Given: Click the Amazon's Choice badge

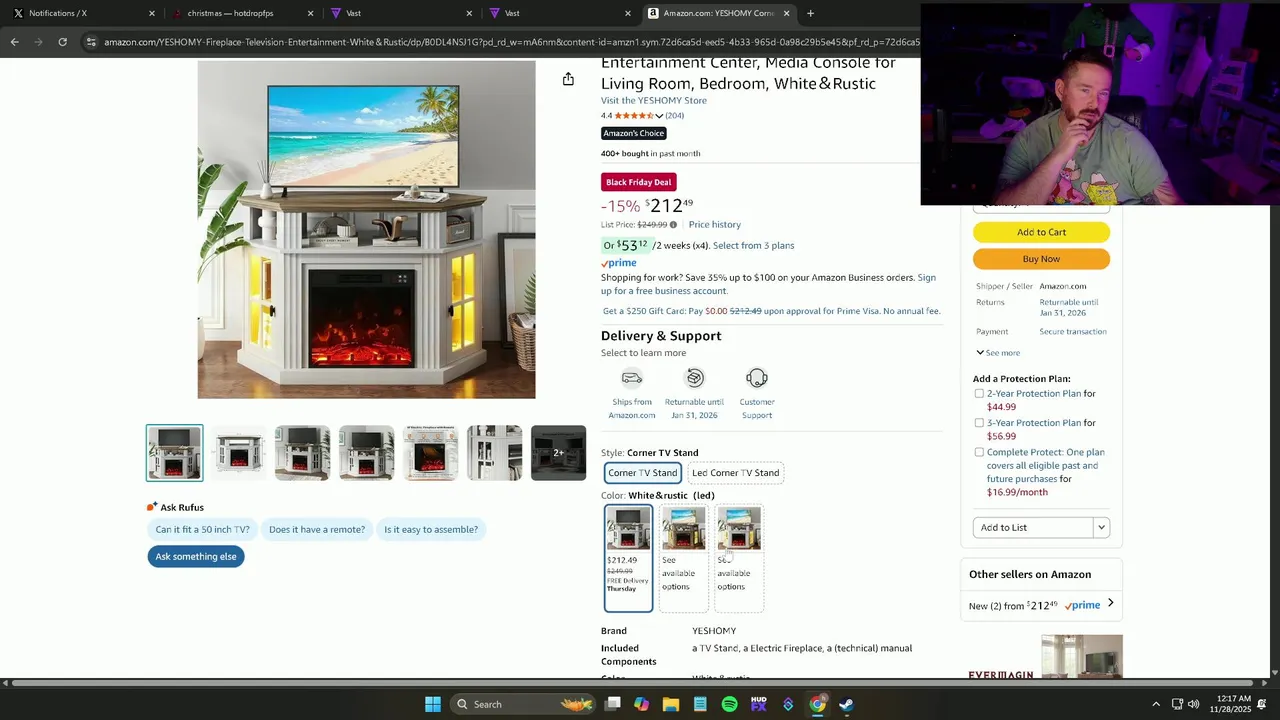Looking at the screenshot, I should coord(634,133).
